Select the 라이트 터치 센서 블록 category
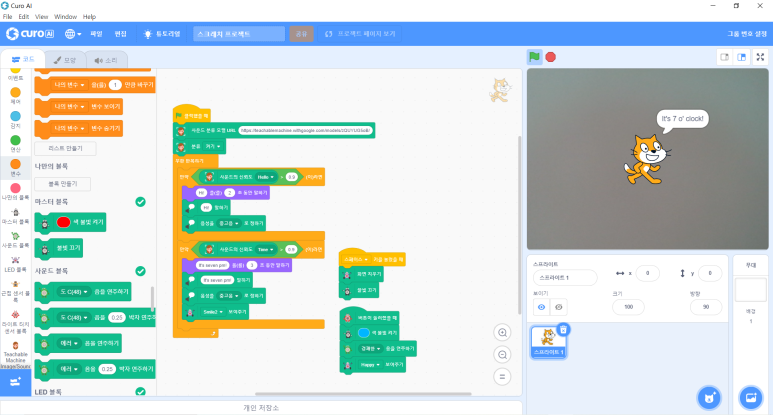Viewport: 773px width, 415px height. [x=16, y=322]
